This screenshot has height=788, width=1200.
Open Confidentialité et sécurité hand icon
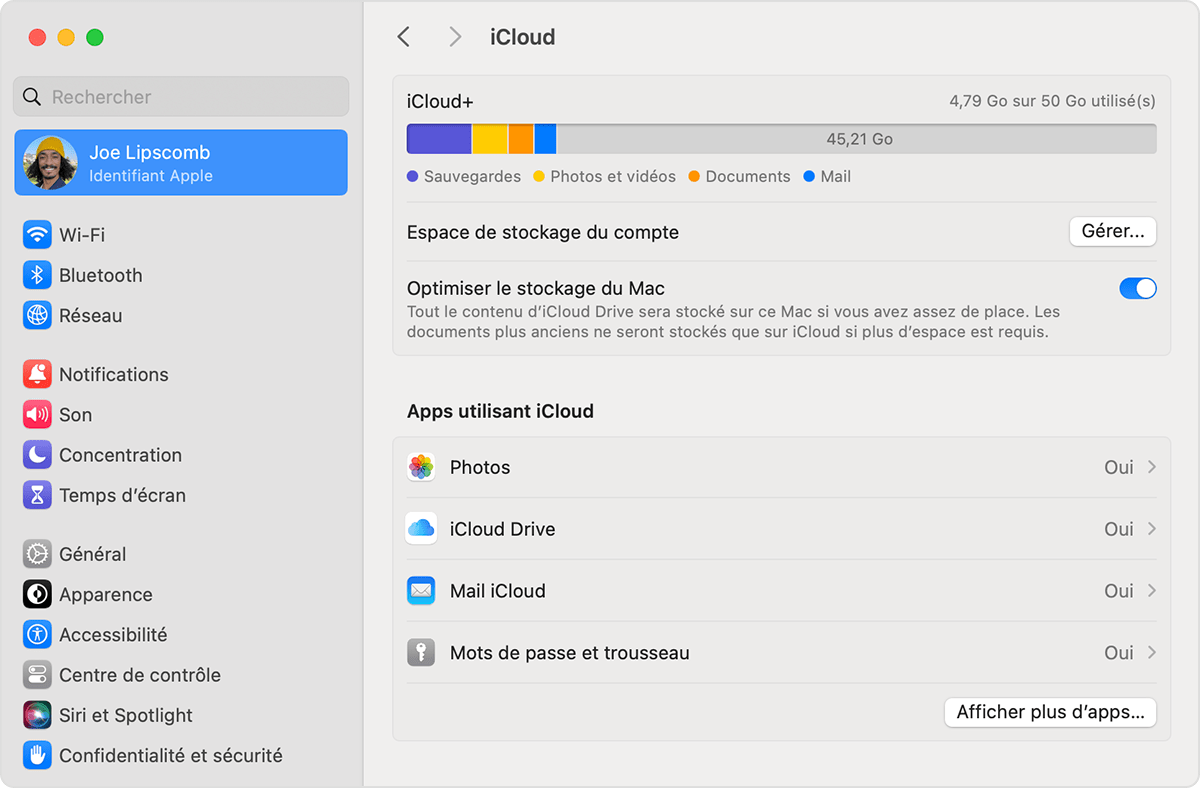point(37,755)
